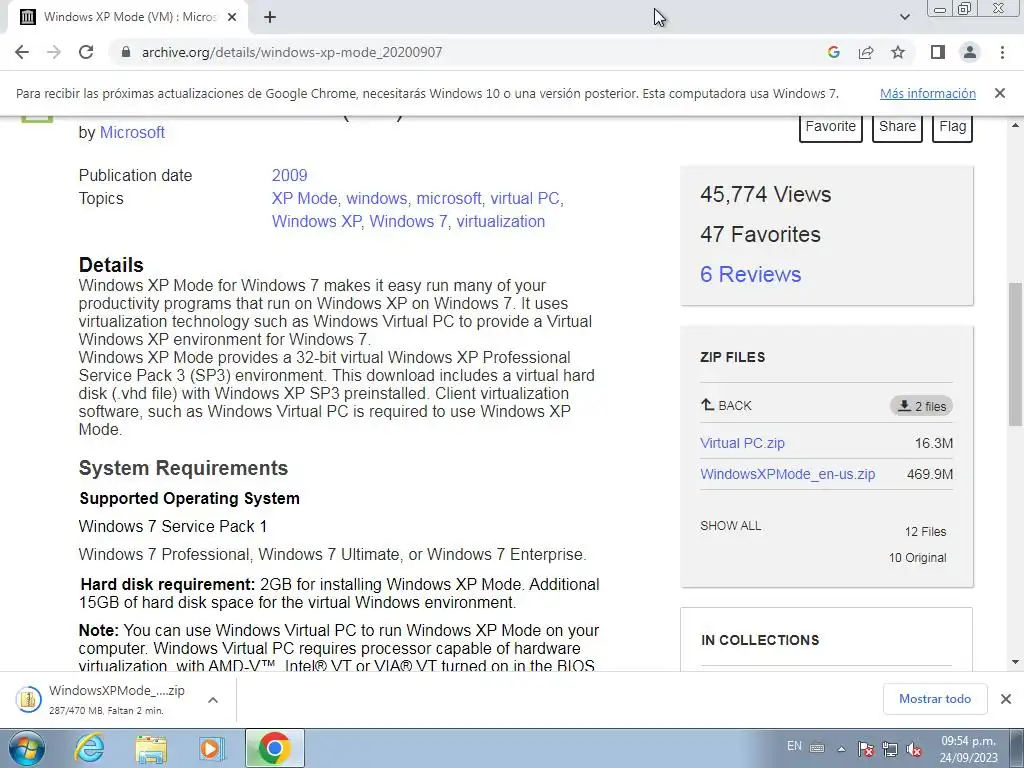Click the address bar URL
The height and width of the screenshot is (768, 1024).
[x=292, y=52]
